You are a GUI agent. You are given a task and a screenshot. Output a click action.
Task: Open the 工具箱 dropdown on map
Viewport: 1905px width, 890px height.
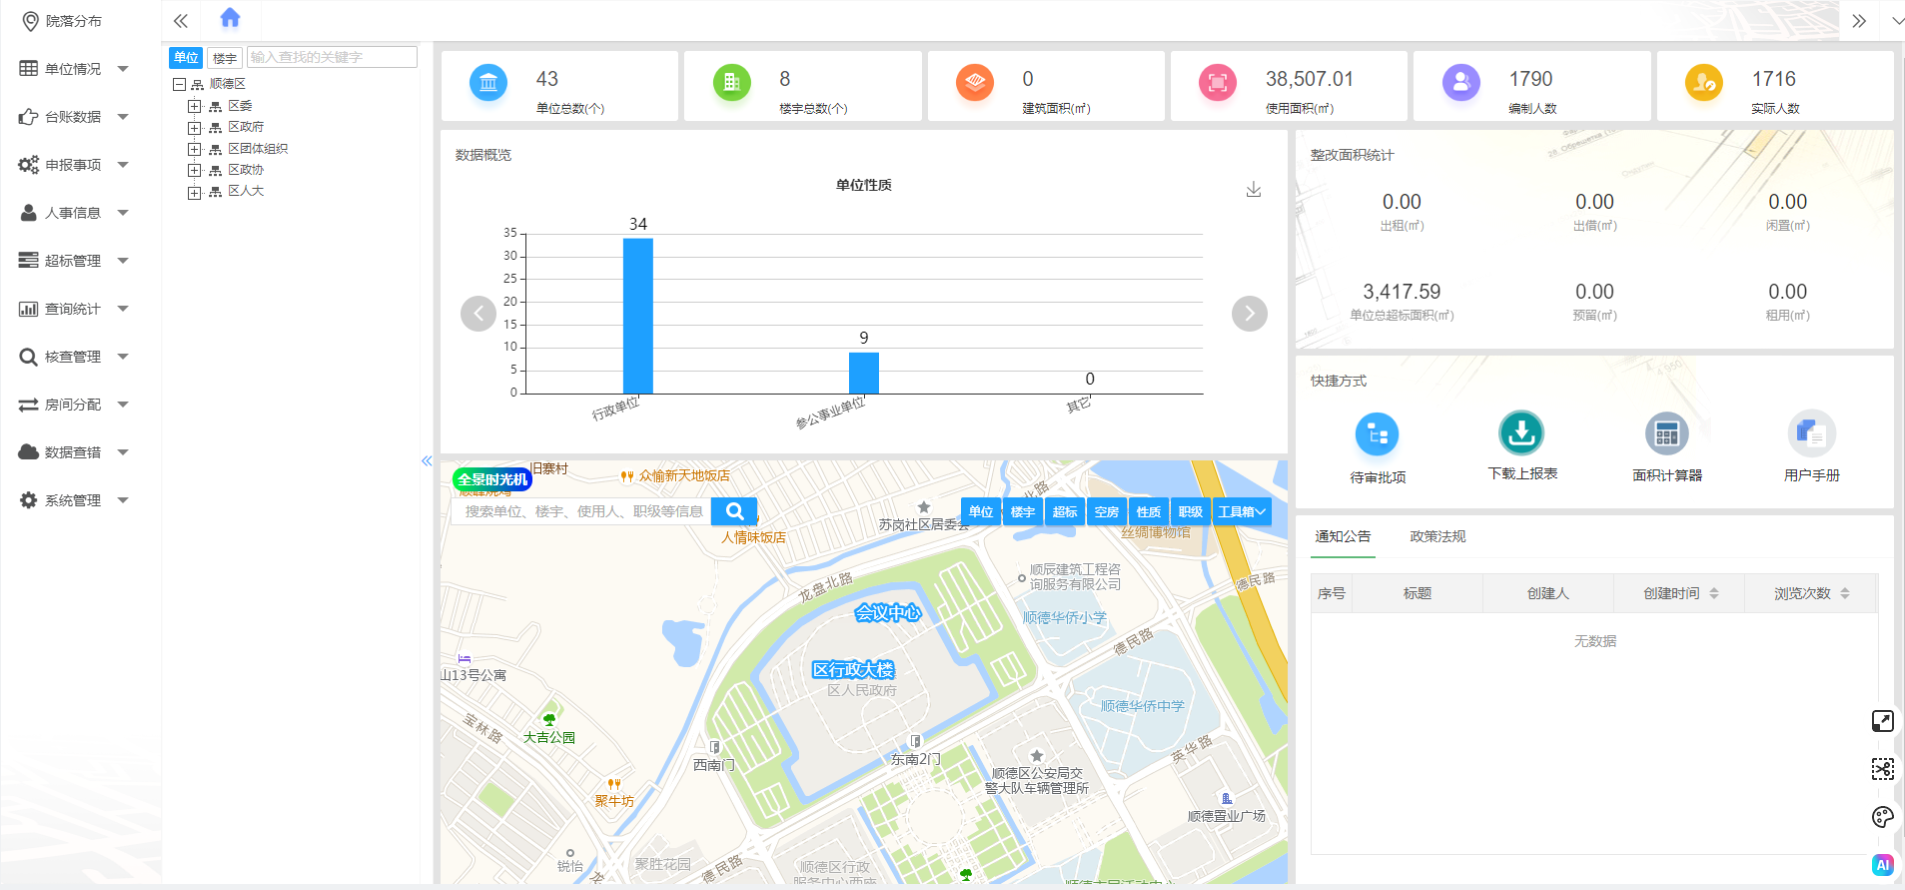(1242, 512)
